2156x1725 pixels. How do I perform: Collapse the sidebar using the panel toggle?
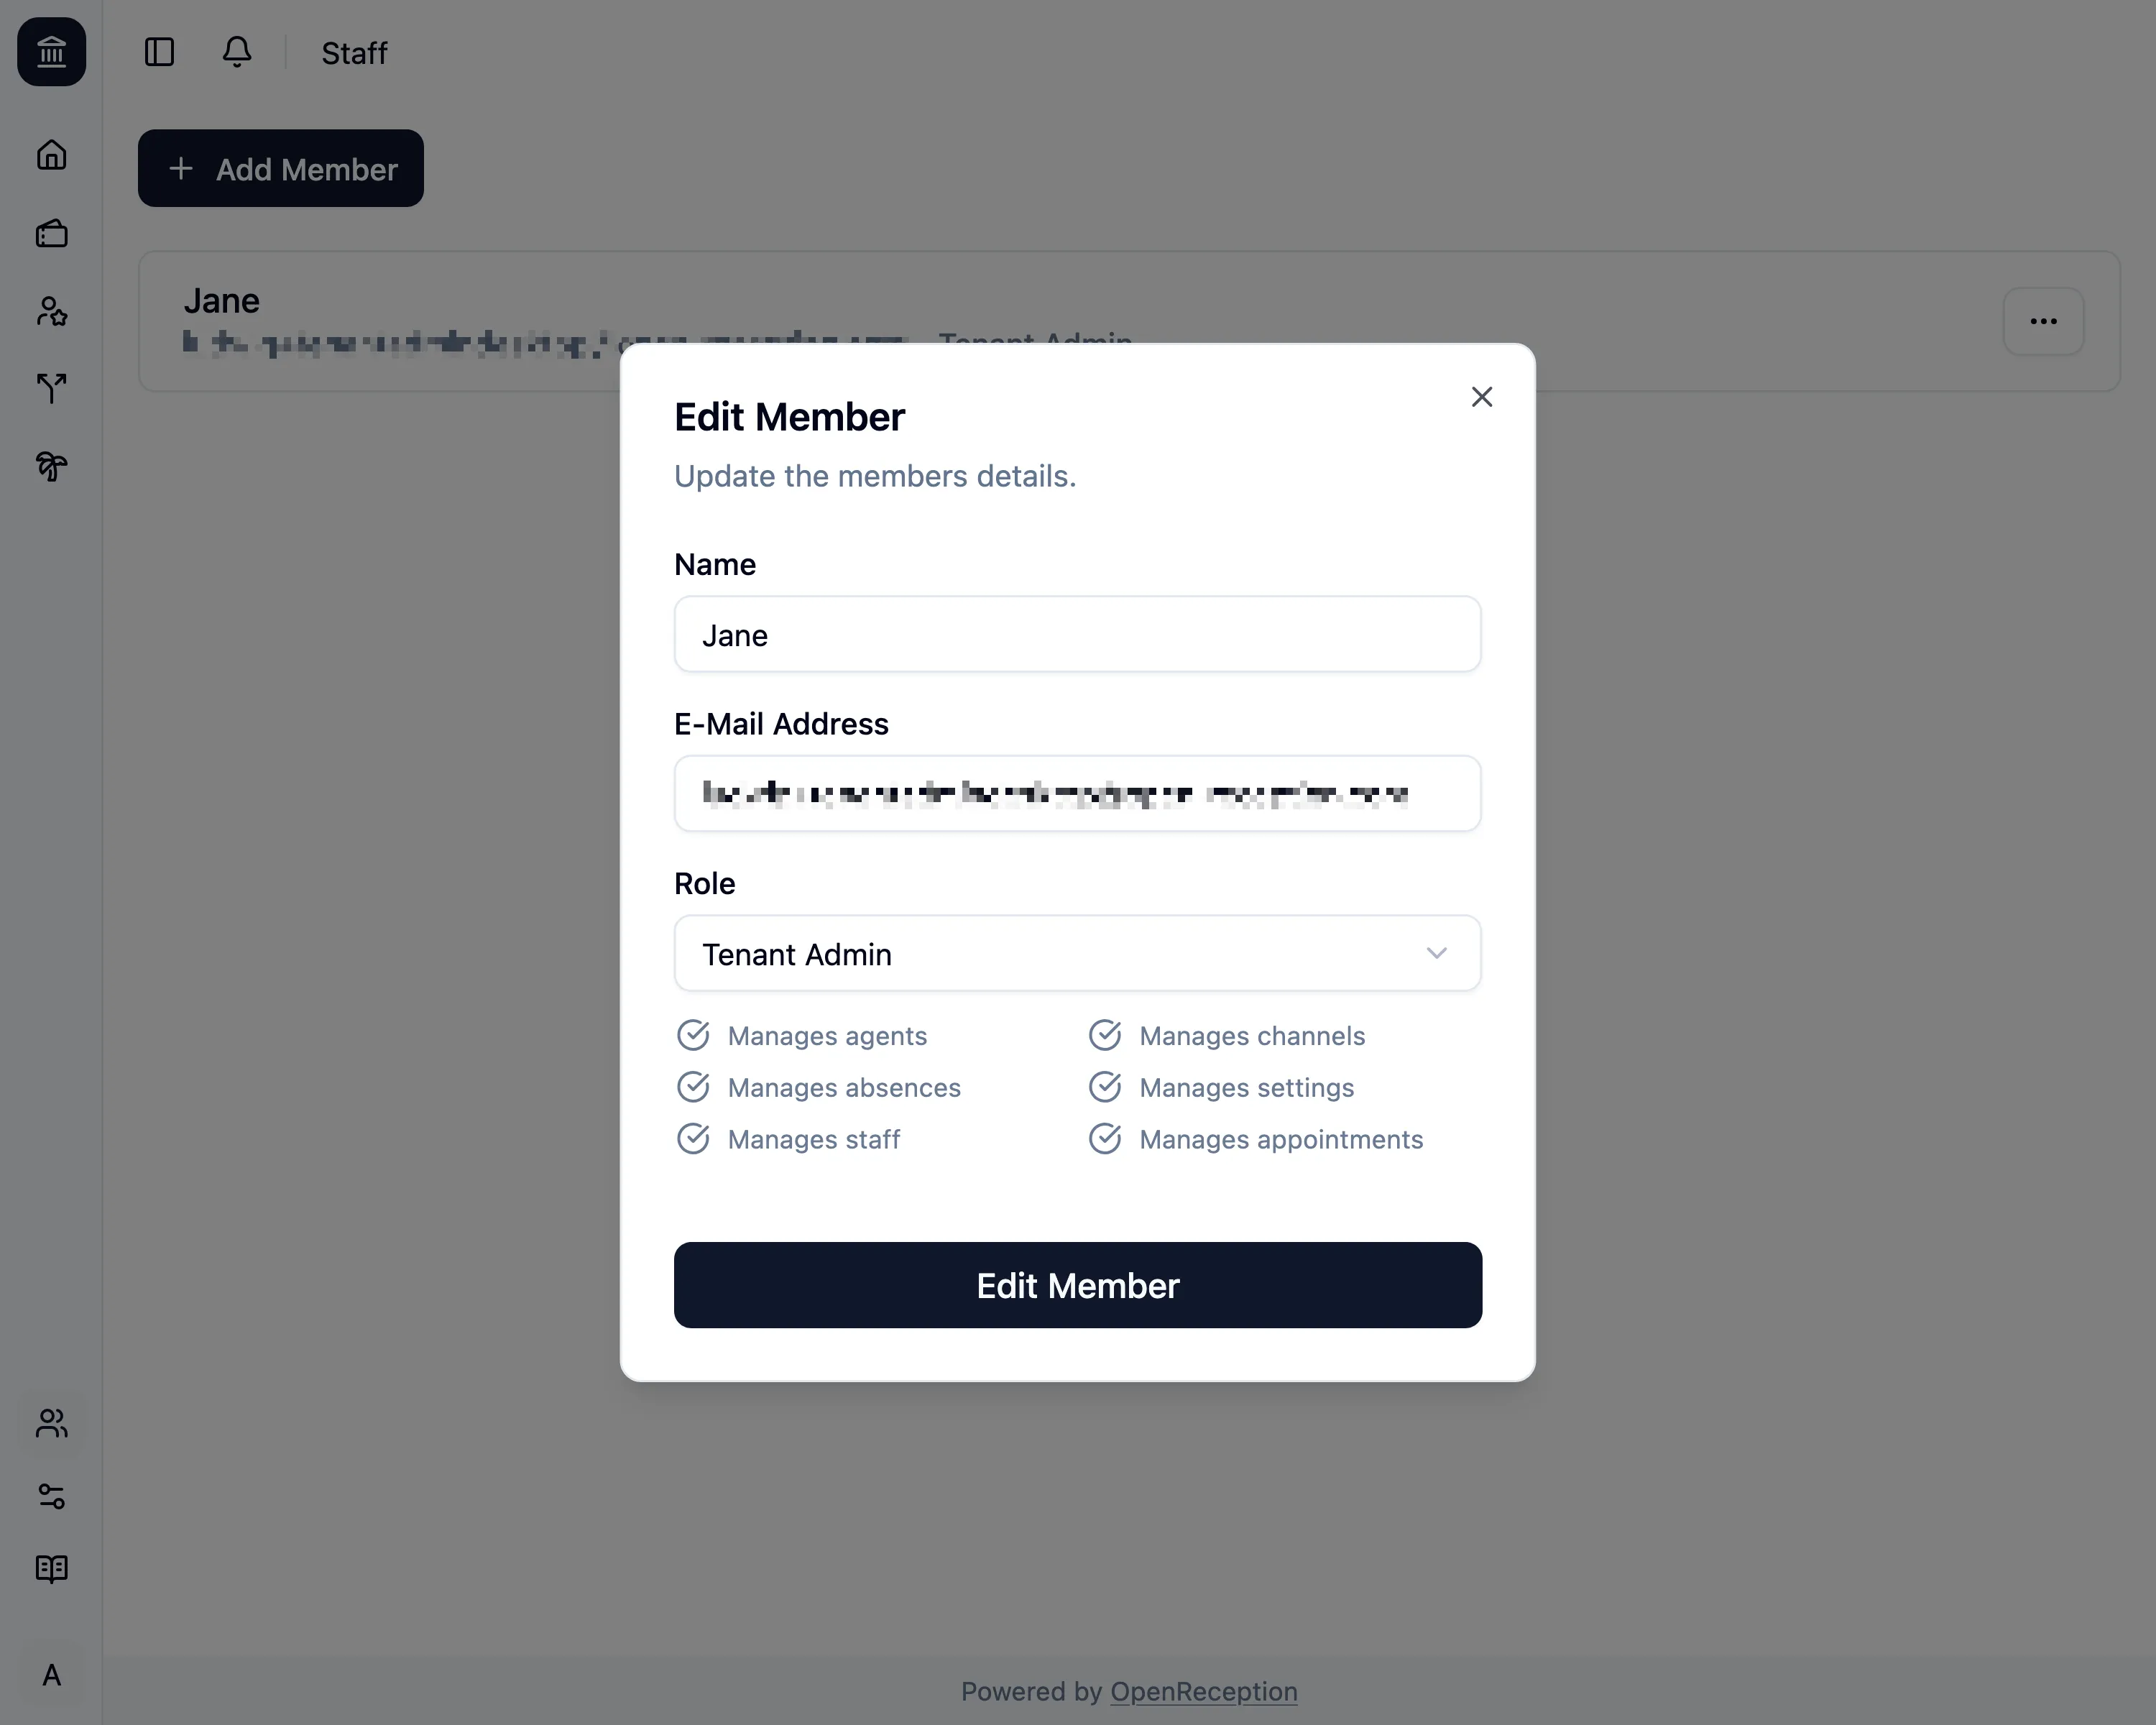click(x=160, y=52)
